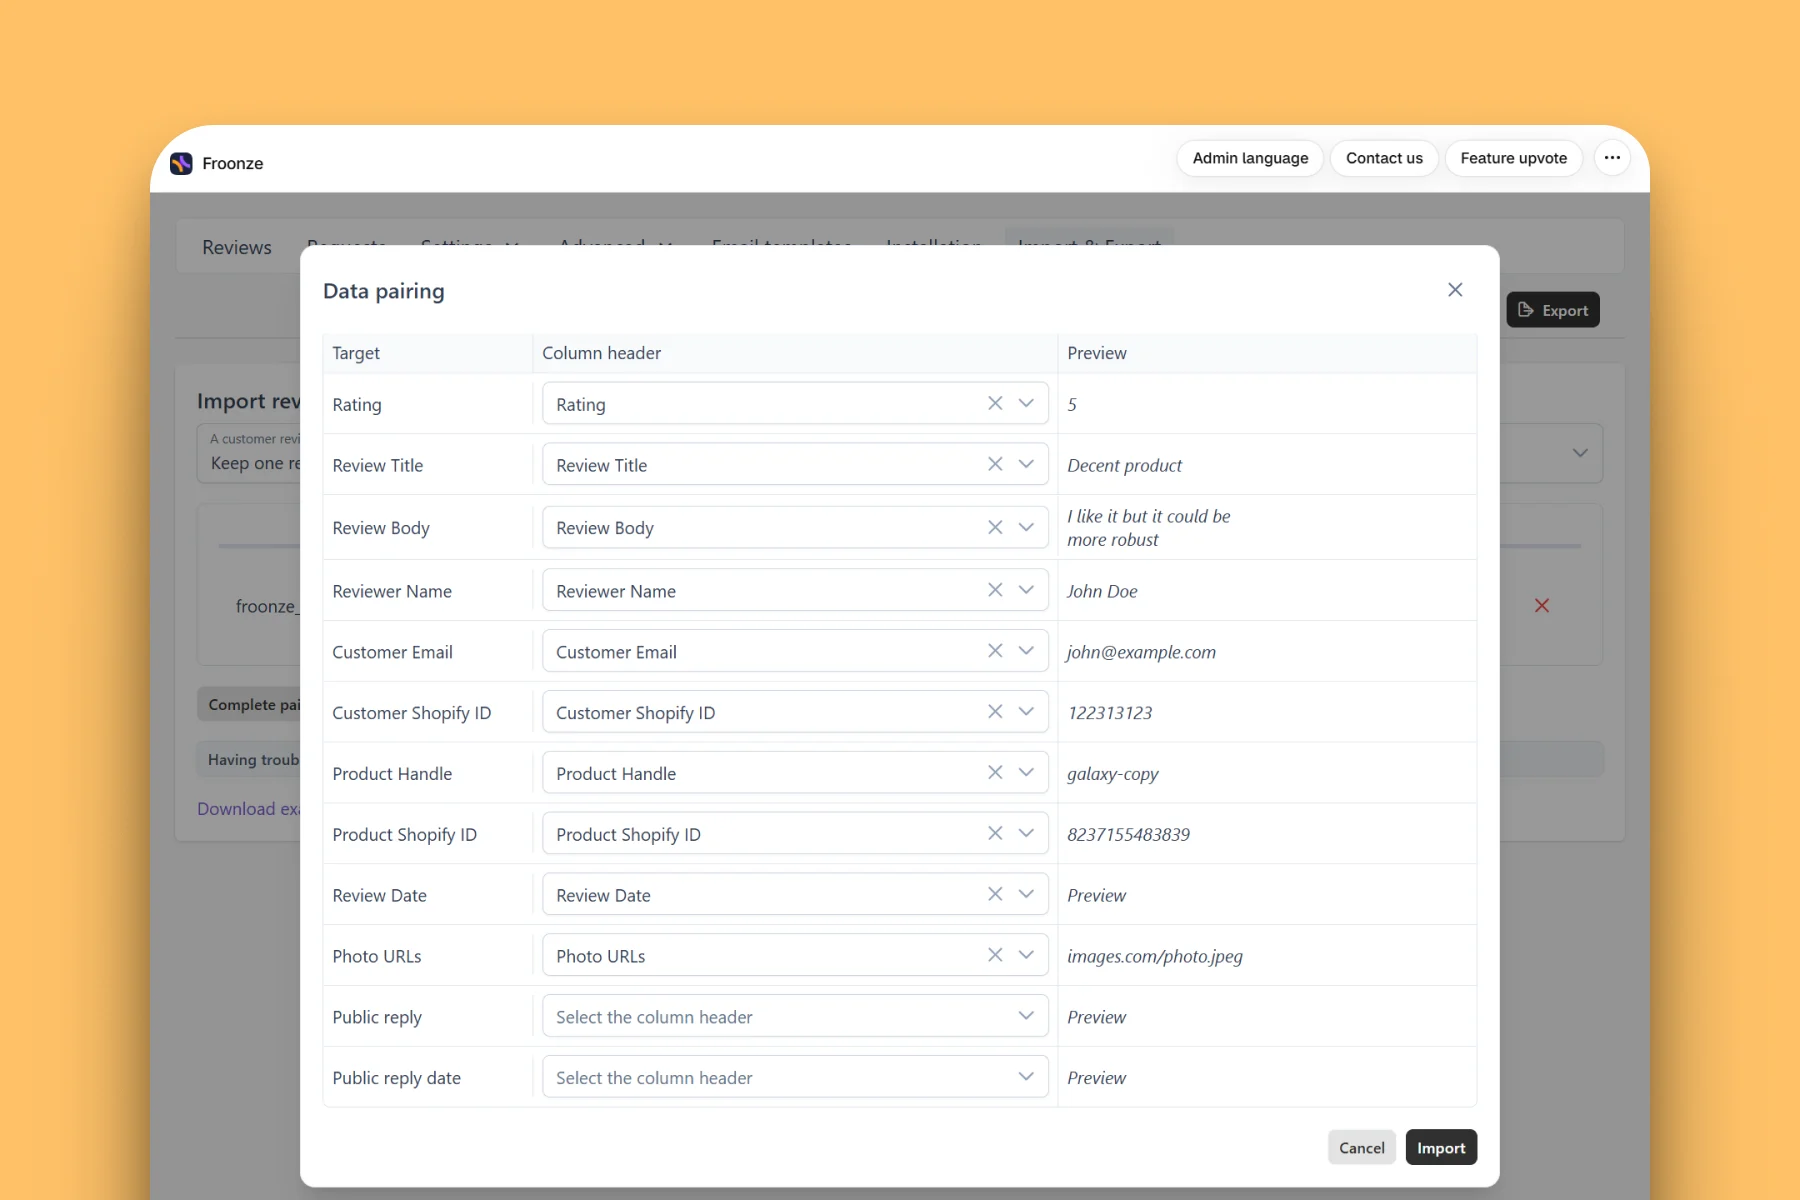Image resolution: width=1800 pixels, height=1200 pixels.
Task: Remove the uploaded froonze file with red X
Action: click(x=1542, y=606)
